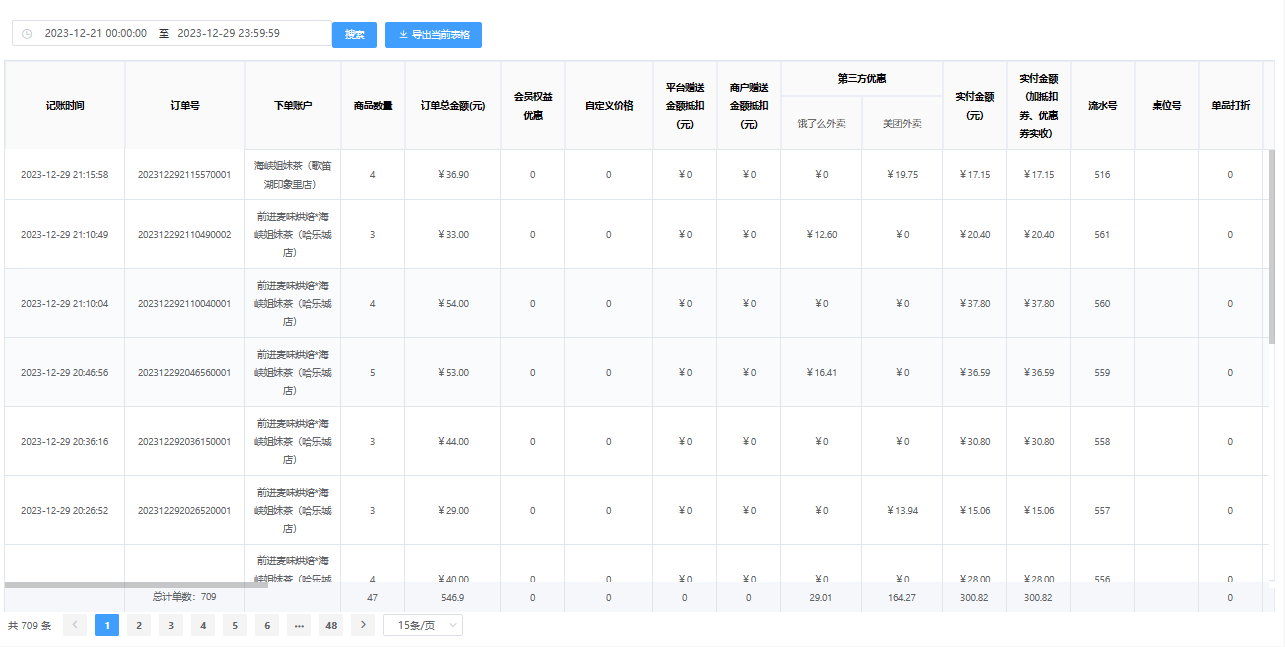The image size is (1285, 647).
Task: Click the start date 2023-12-21 input
Action: tap(95, 33)
